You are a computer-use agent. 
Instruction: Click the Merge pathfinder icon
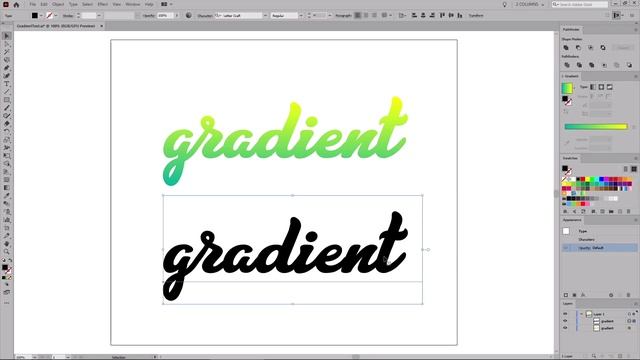(591, 65)
